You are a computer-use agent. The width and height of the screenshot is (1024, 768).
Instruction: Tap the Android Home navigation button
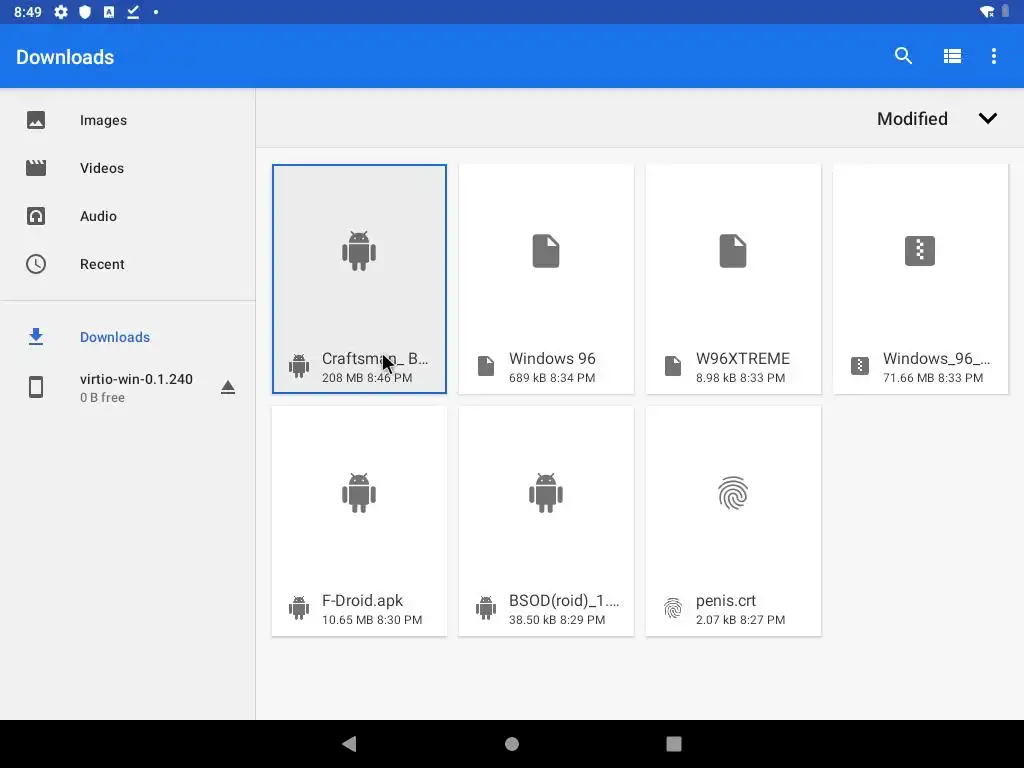[x=512, y=744]
